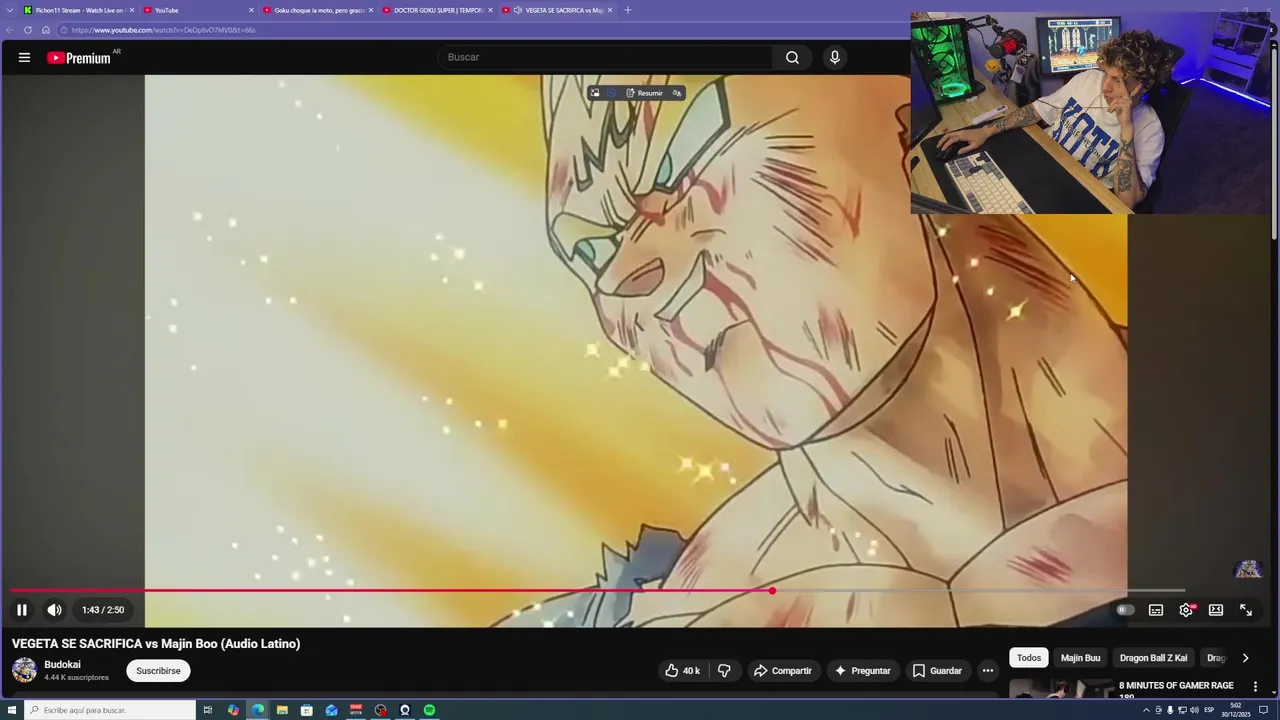
Task: Open Microsoft Edge taskbar icon
Action: point(258,710)
